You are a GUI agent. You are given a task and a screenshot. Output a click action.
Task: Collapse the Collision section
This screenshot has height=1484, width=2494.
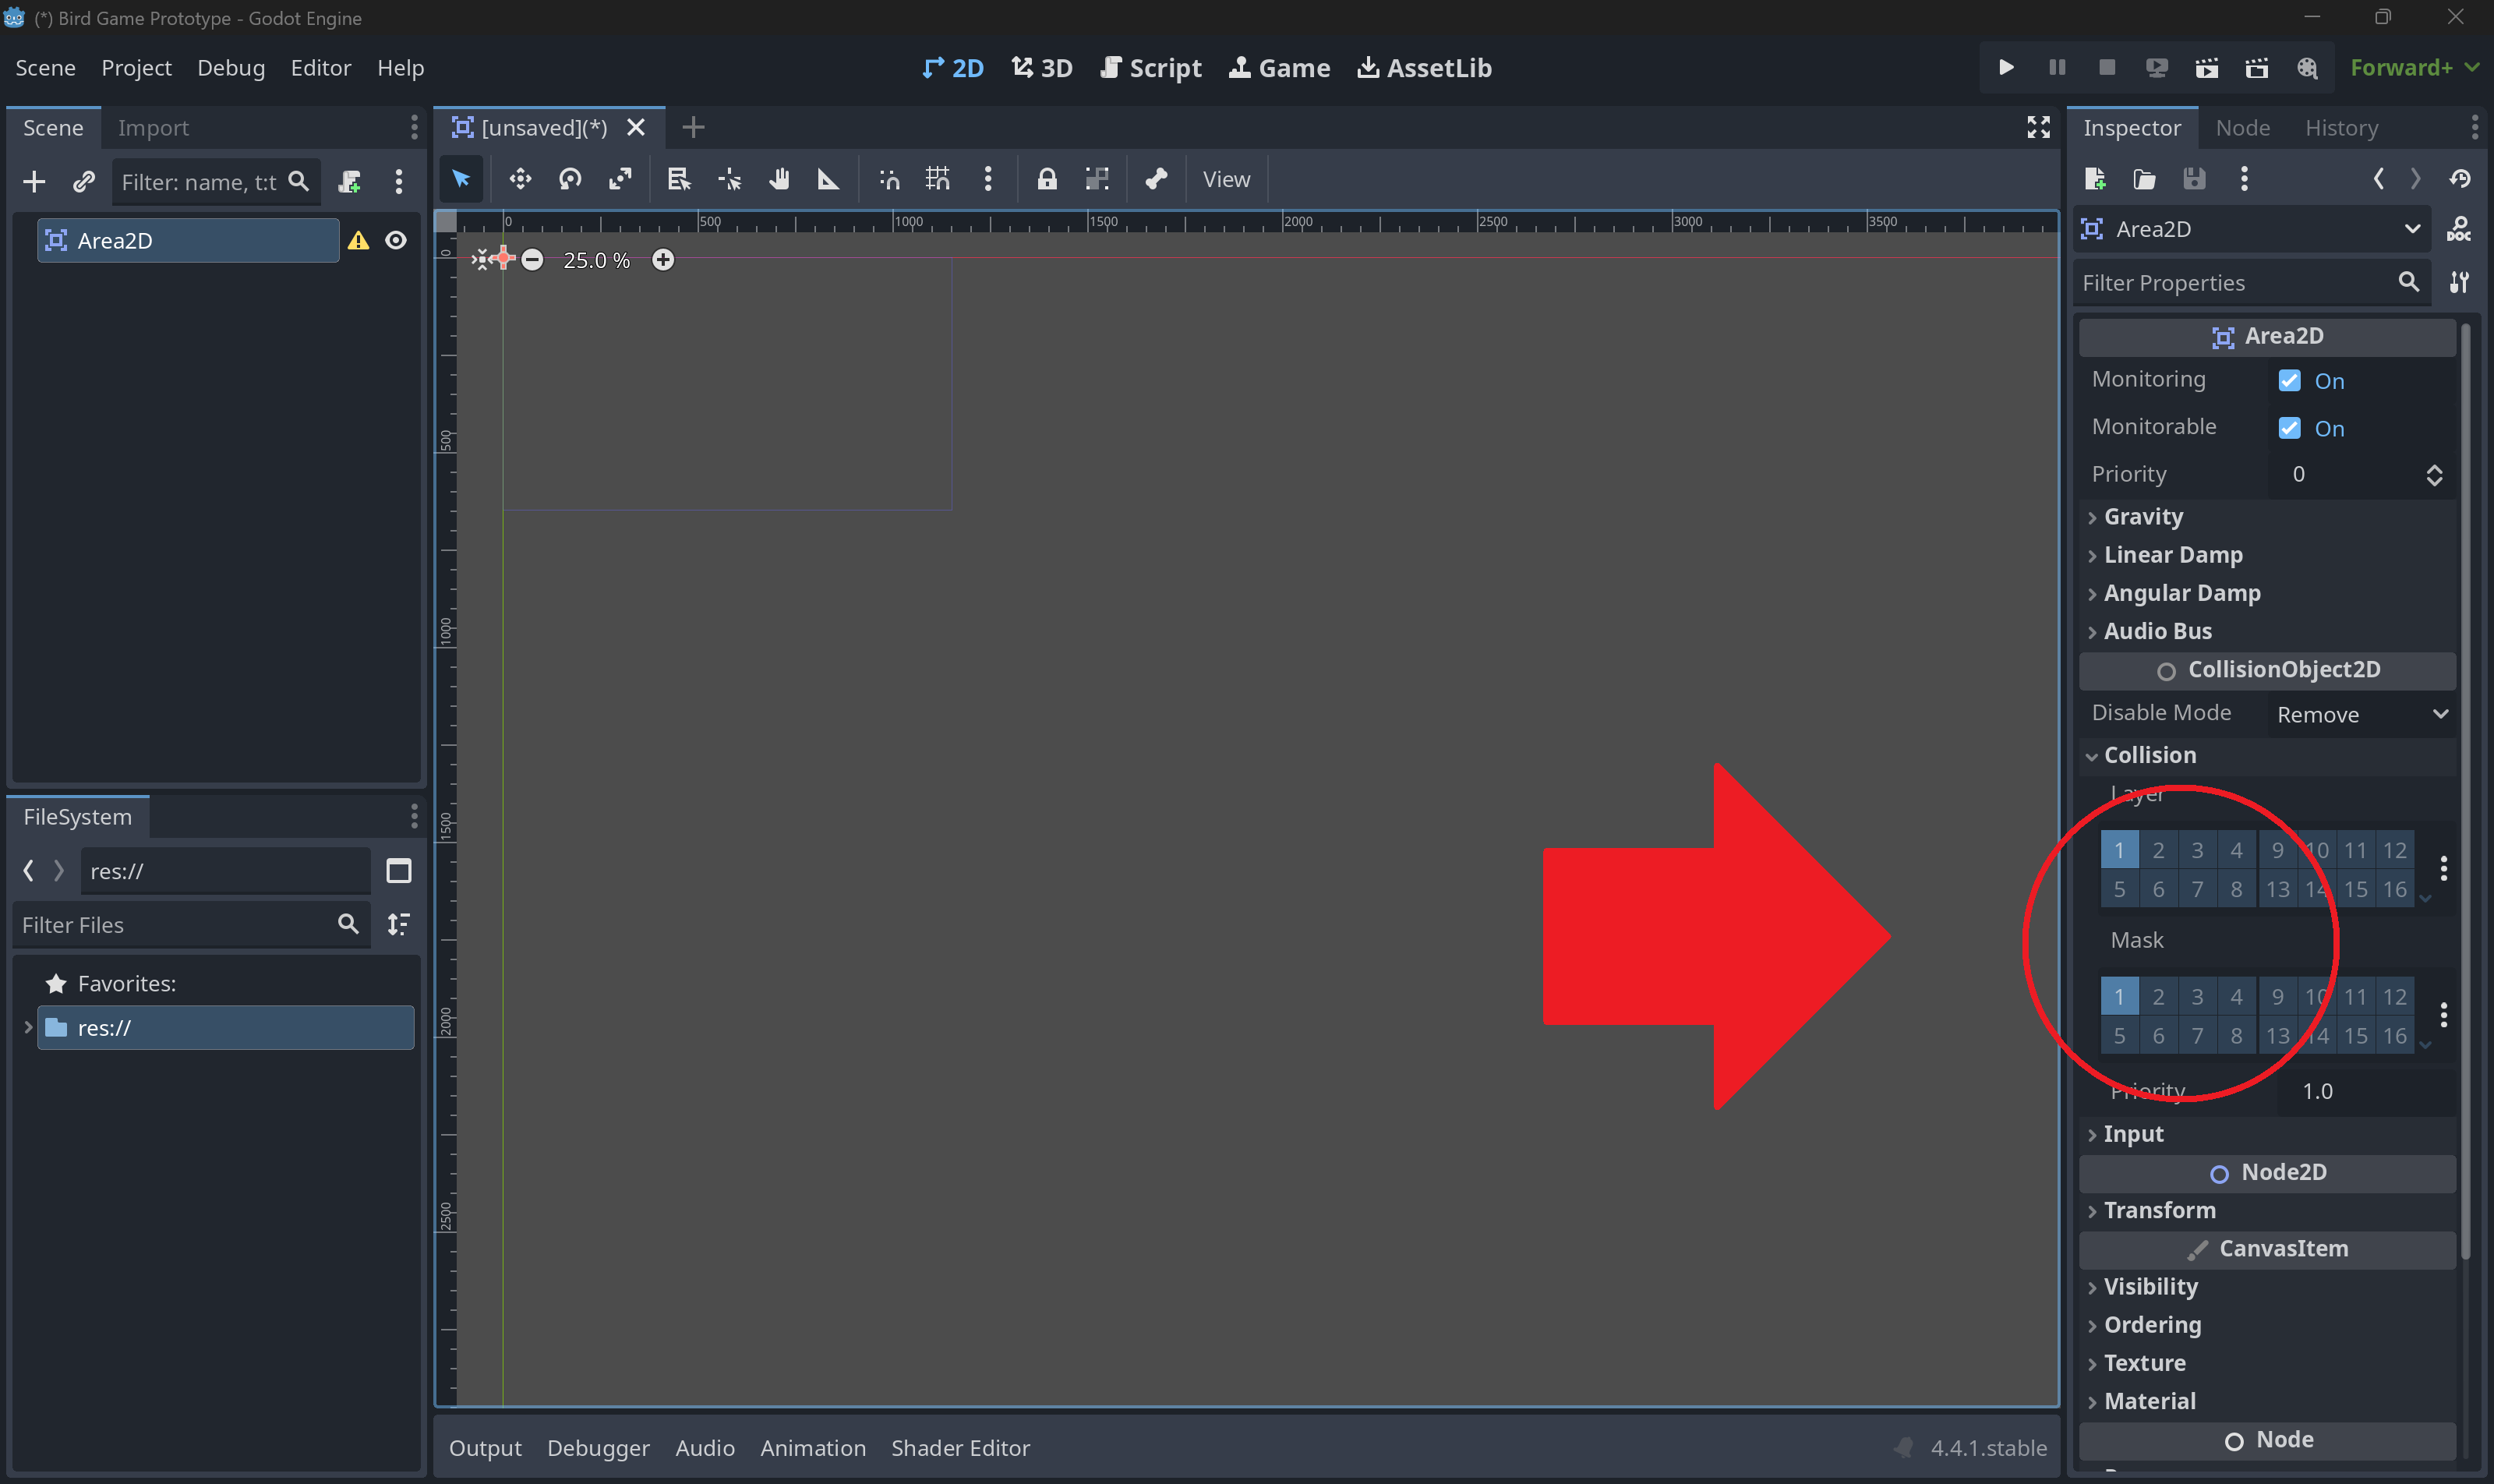tap(2149, 754)
